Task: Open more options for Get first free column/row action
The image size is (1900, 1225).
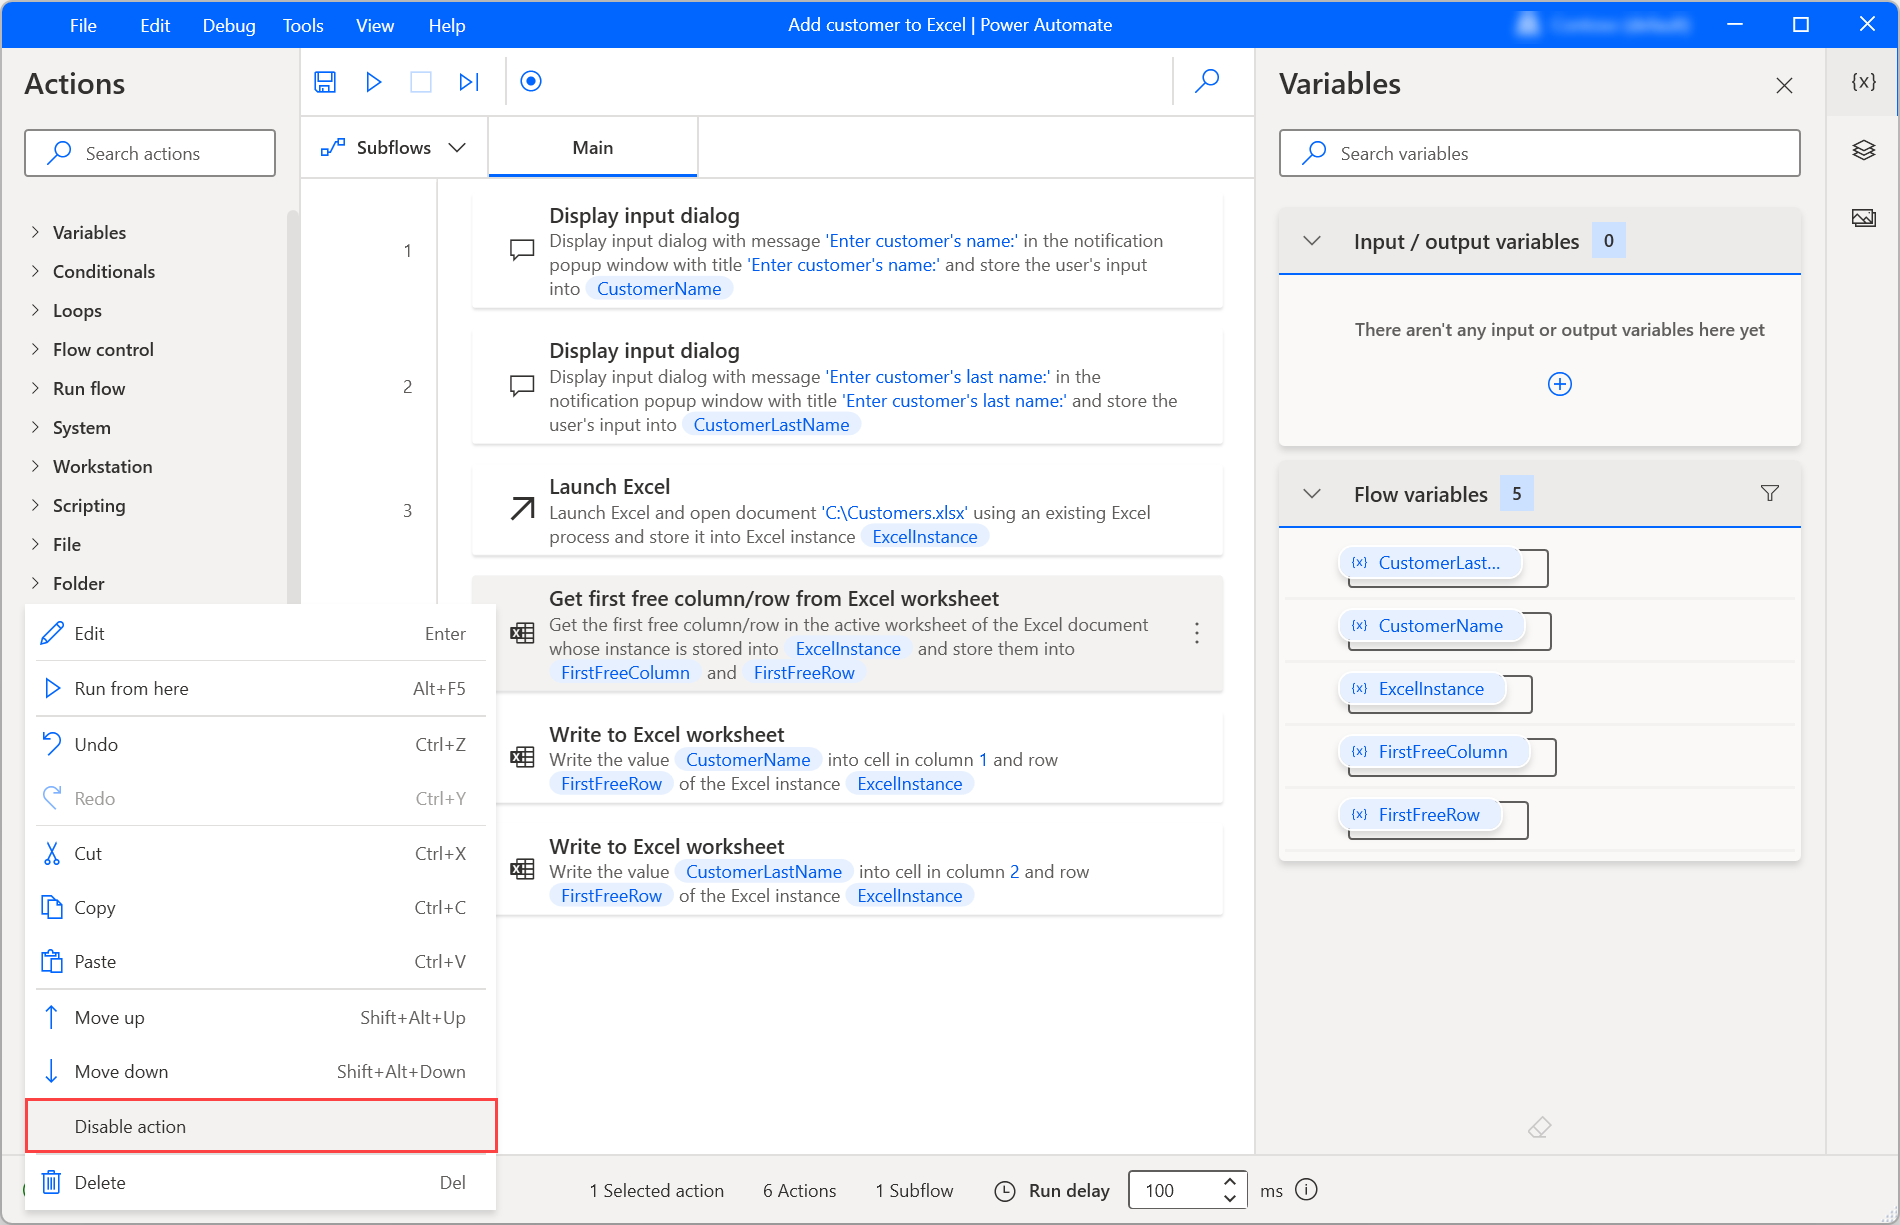Action: [x=1196, y=633]
